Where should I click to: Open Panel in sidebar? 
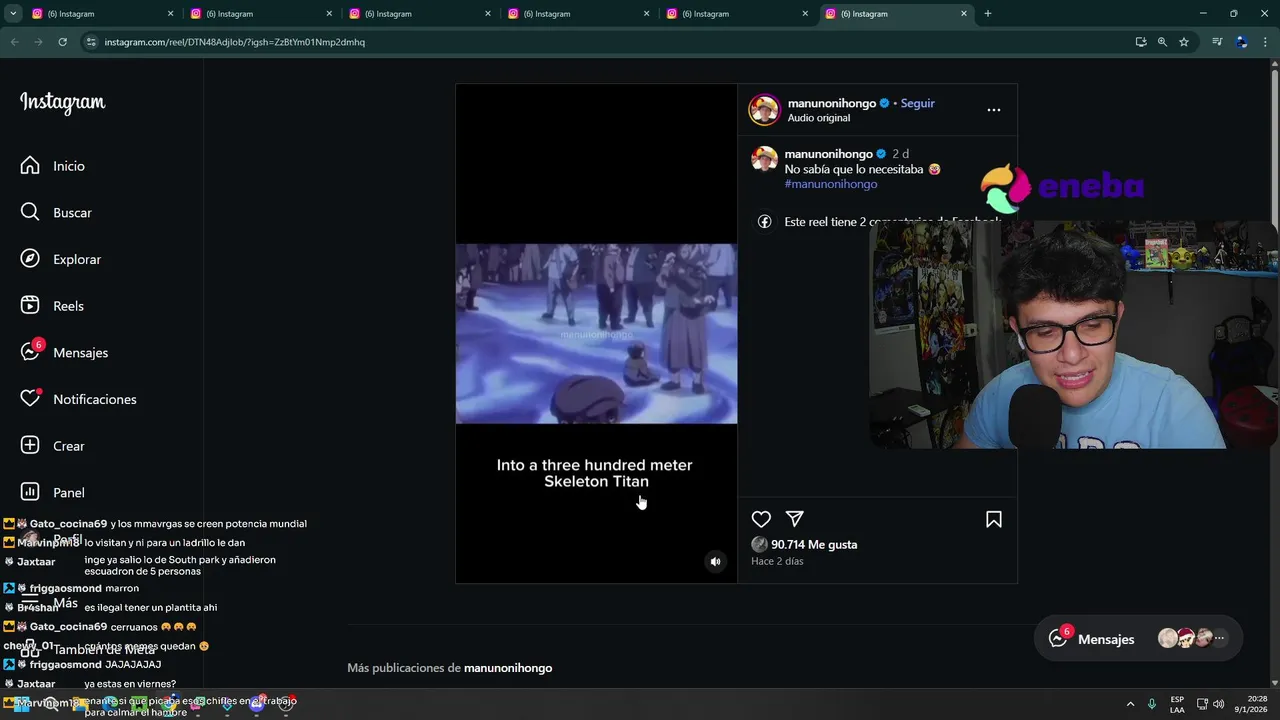click(x=52, y=492)
